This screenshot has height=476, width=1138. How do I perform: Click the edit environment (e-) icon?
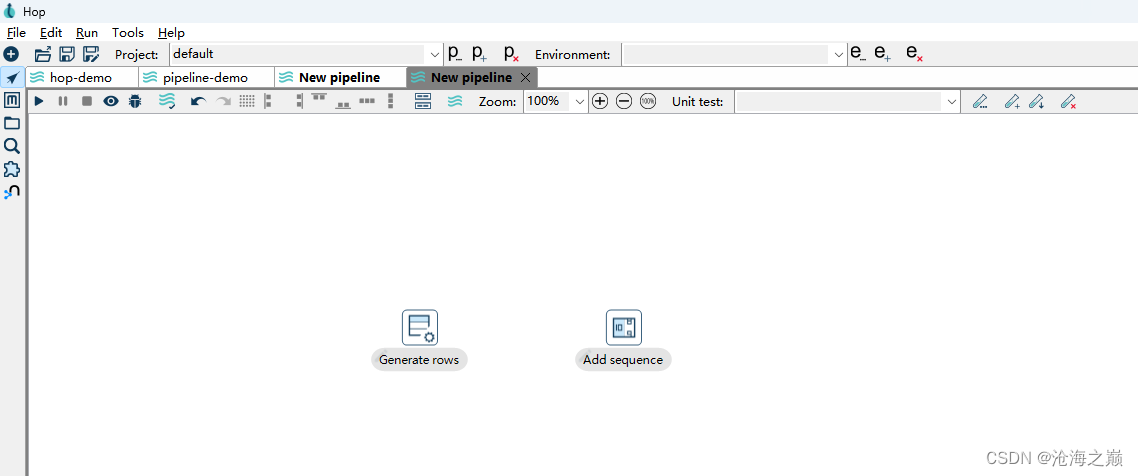coord(858,53)
